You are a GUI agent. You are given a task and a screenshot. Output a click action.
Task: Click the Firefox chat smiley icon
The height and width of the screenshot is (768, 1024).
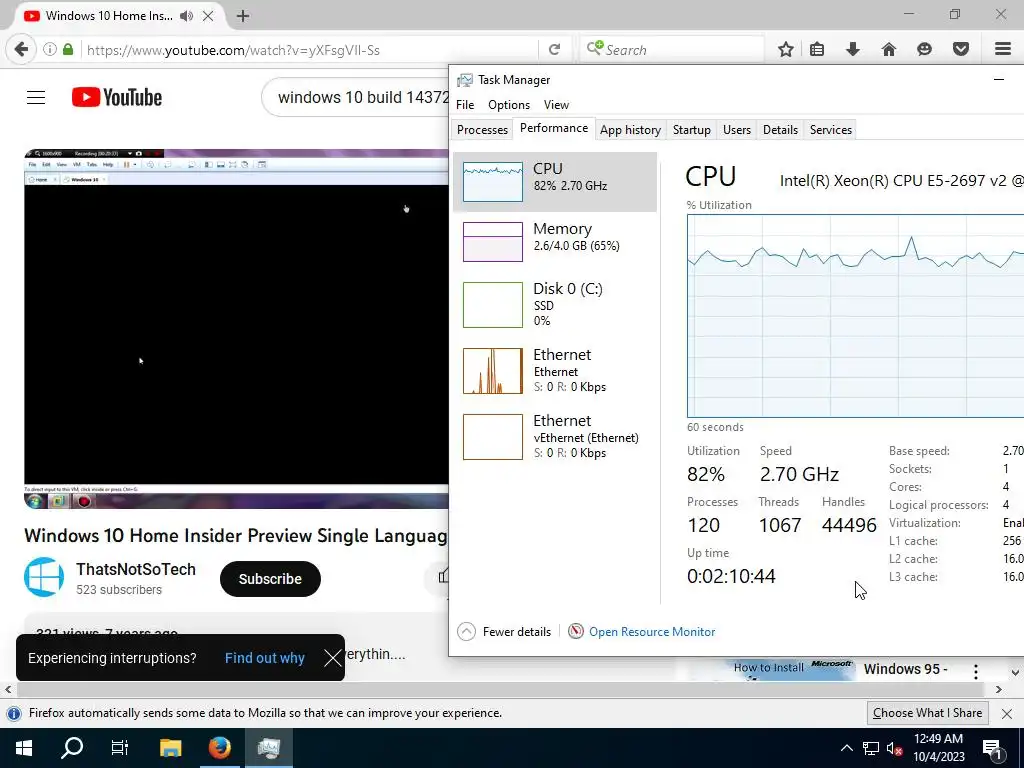924,50
